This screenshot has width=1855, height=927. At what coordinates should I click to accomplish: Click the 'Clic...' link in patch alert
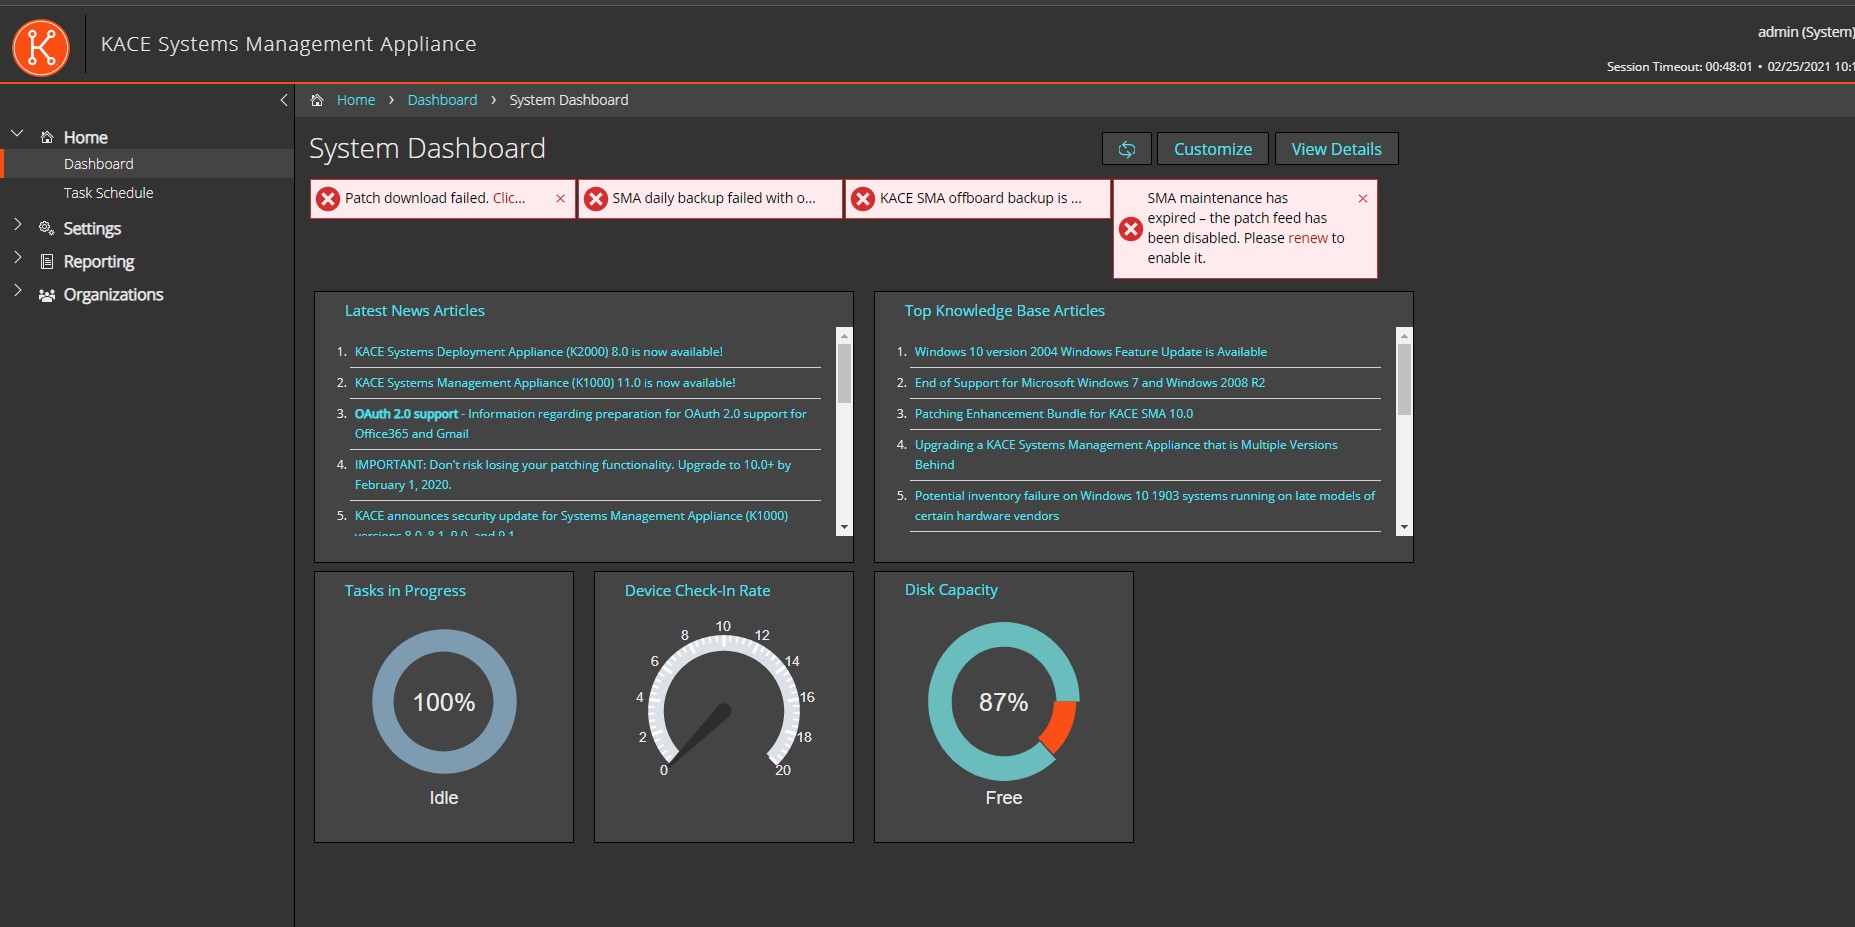tap(509, 198)
